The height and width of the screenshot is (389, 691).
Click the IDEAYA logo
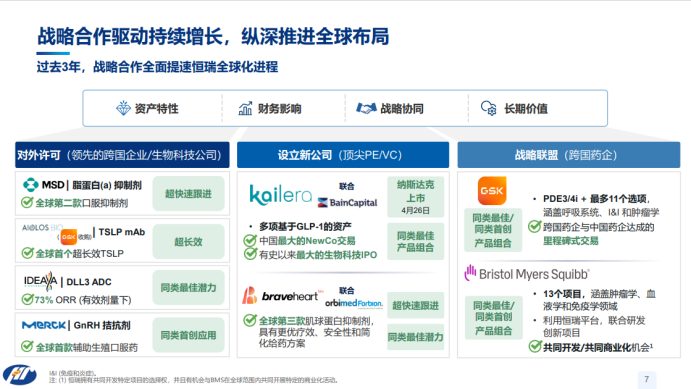40,281
